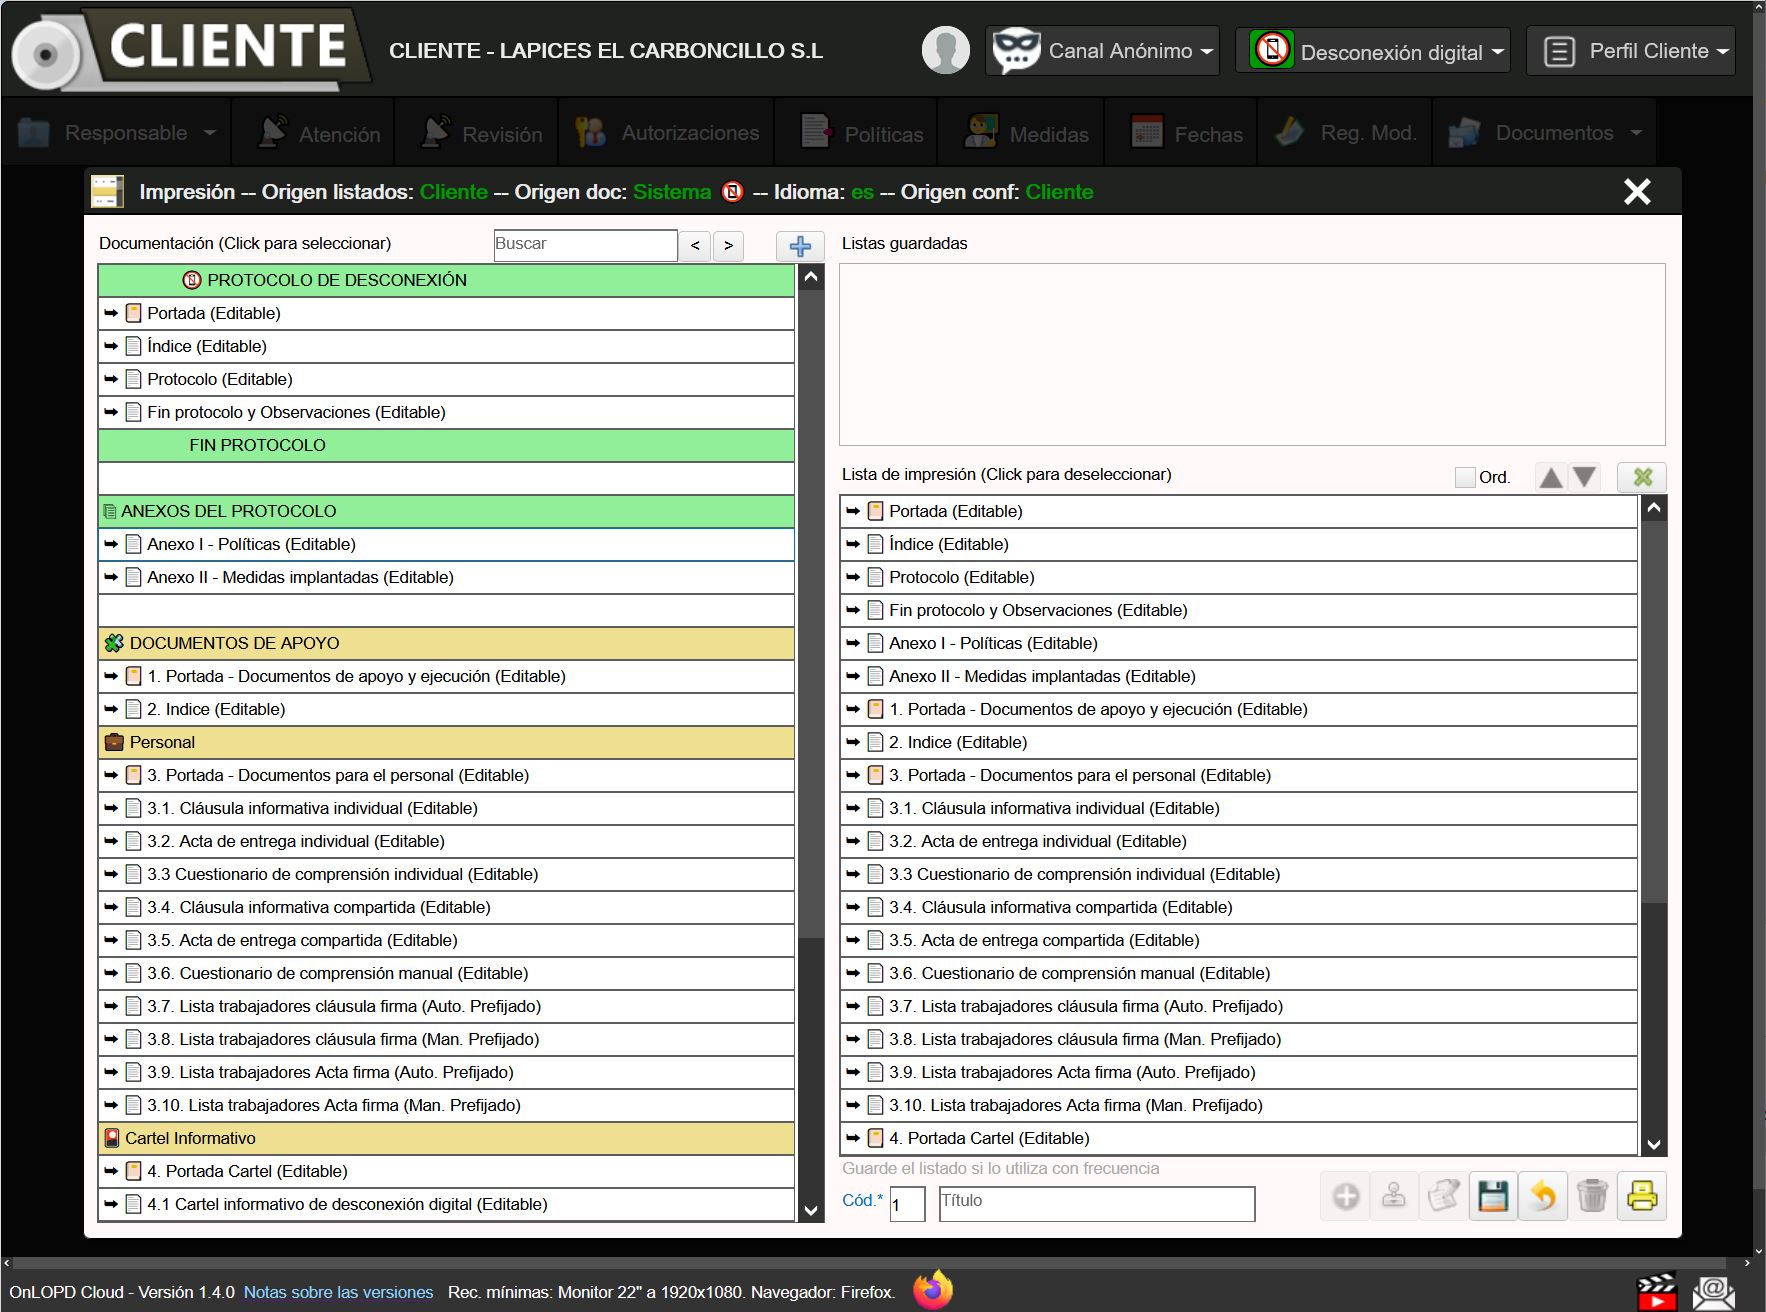Screen dimensions: 1766x1312
Task: Select the DOCUMENTOS DE APOYO header row
Action: point(446,643)
